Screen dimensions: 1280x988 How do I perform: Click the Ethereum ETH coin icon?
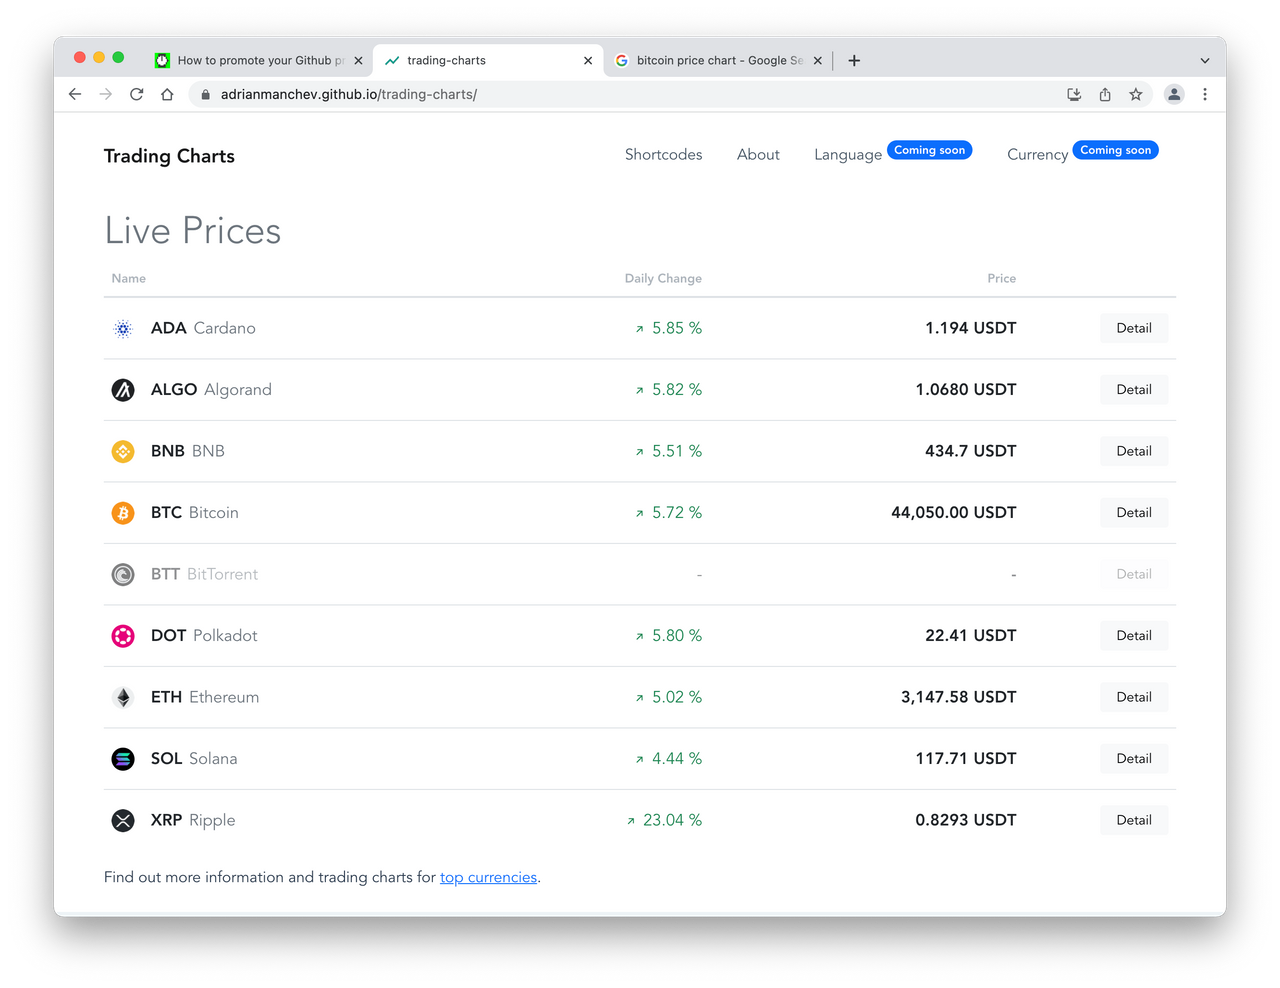coord(123,697)
